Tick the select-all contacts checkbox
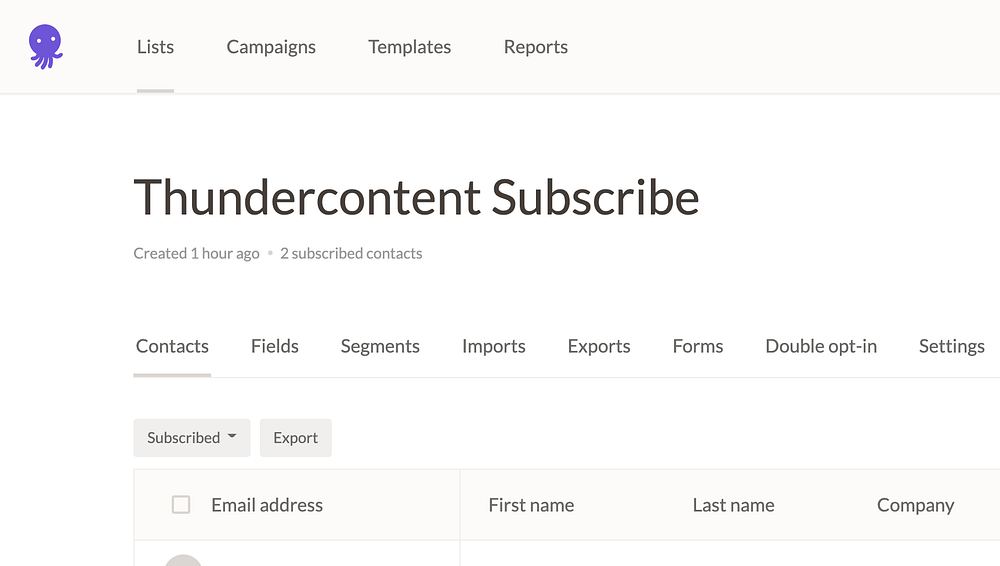 181,505
